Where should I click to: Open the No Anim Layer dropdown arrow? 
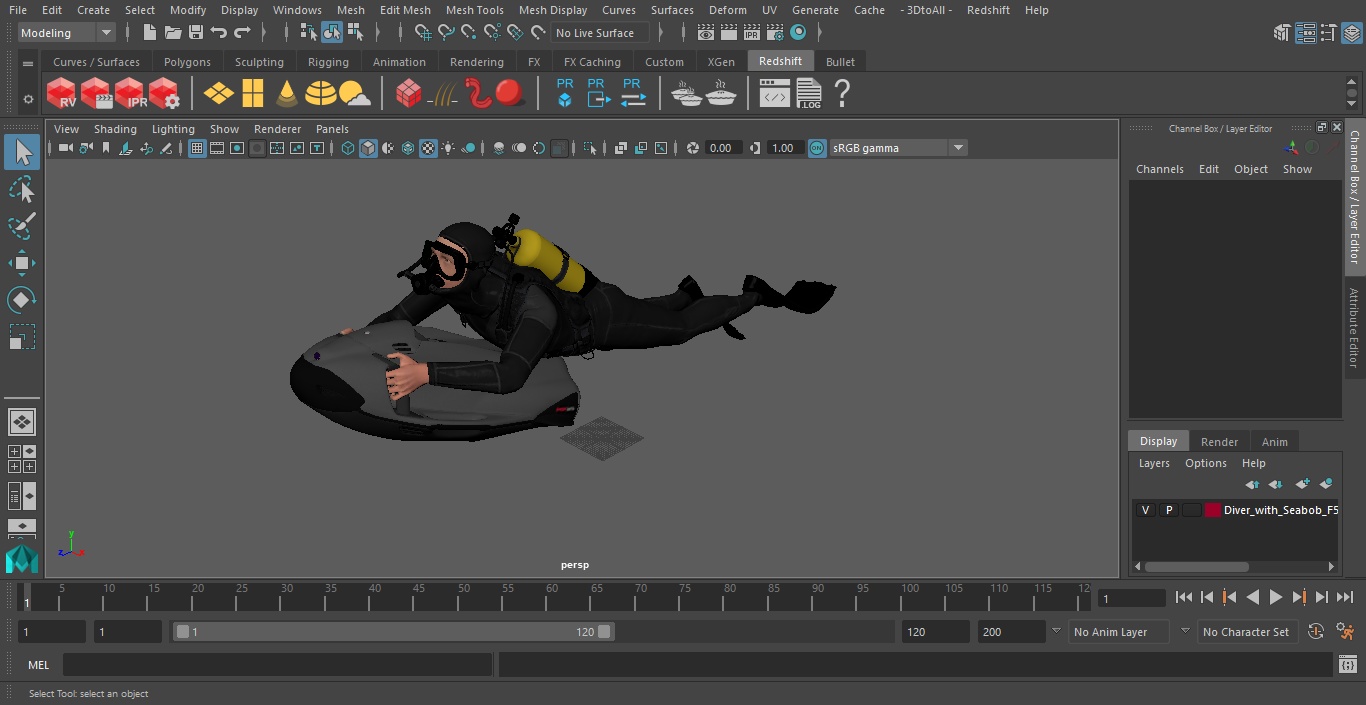click(x=1056, y=632)
